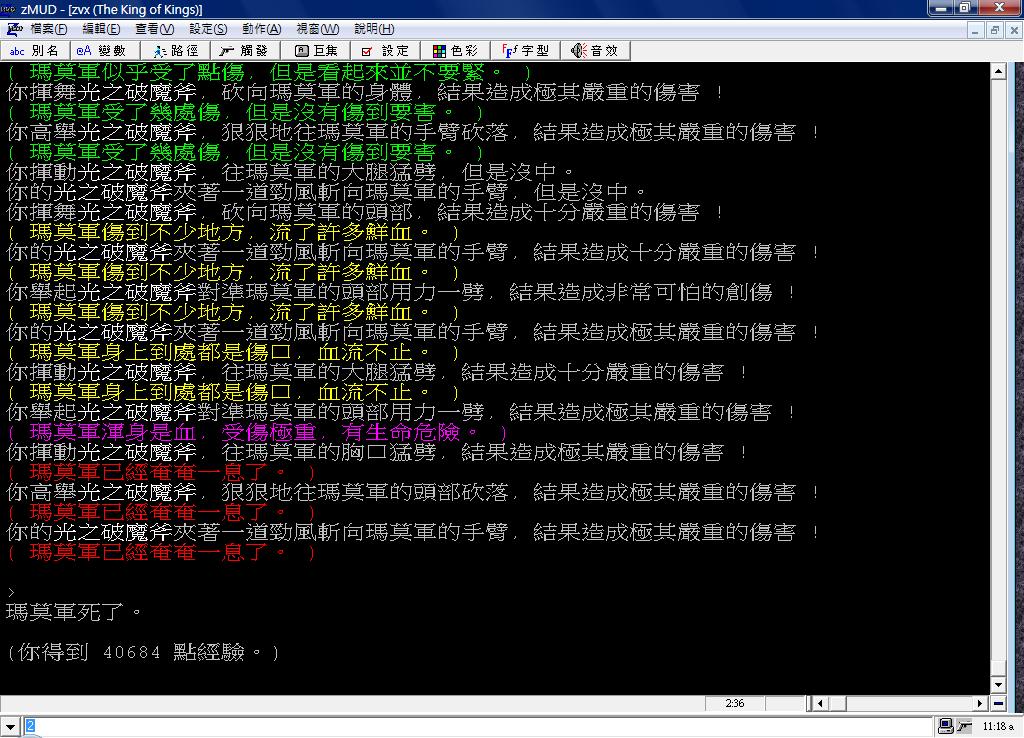Open the 設定 settings editor
This screenshot has width=1024, height=738.
tap(385, 51)
